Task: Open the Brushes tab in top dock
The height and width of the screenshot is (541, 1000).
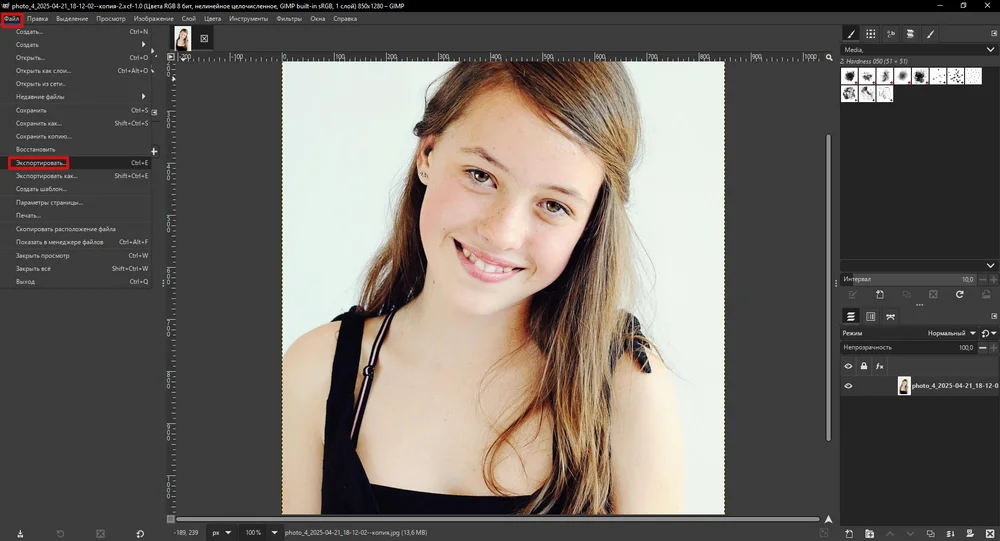Action: [851, 34]
